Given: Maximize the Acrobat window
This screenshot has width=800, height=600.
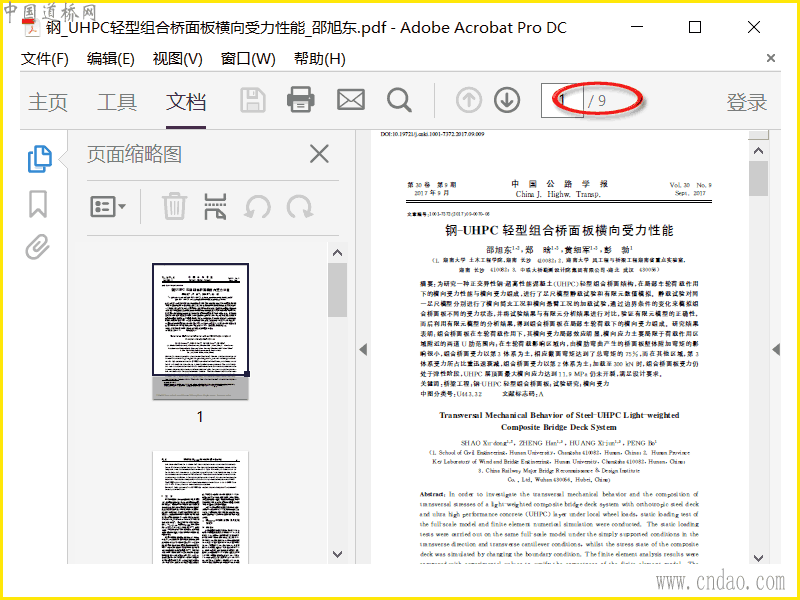Looking at the screenshot, I should (695, 27).
